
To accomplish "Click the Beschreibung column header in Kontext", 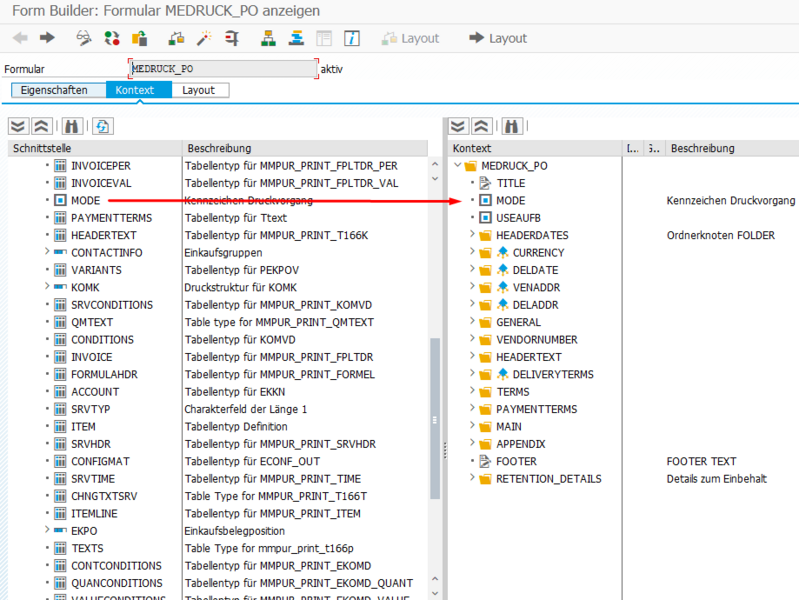I will (x=702, y=148).
